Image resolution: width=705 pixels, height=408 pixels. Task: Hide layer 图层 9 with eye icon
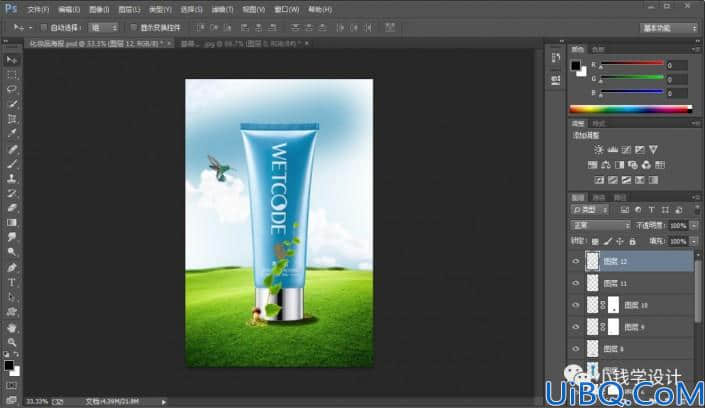coord(576,327)
